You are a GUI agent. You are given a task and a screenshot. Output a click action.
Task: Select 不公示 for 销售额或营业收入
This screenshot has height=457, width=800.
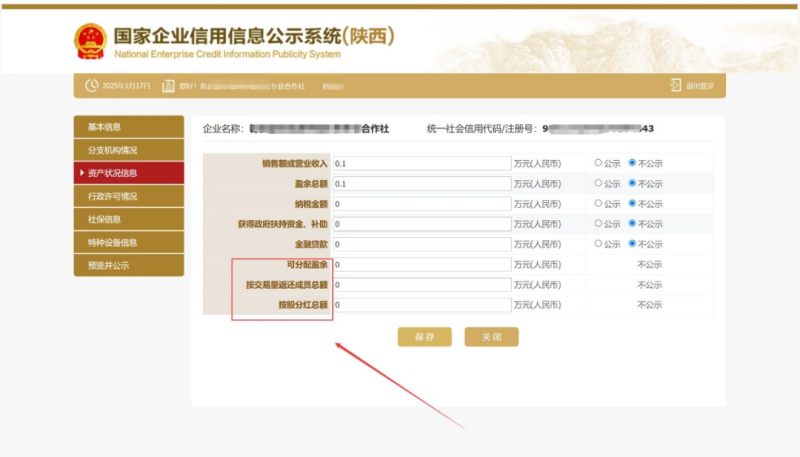pyautogui.click(x=632, y=163)
